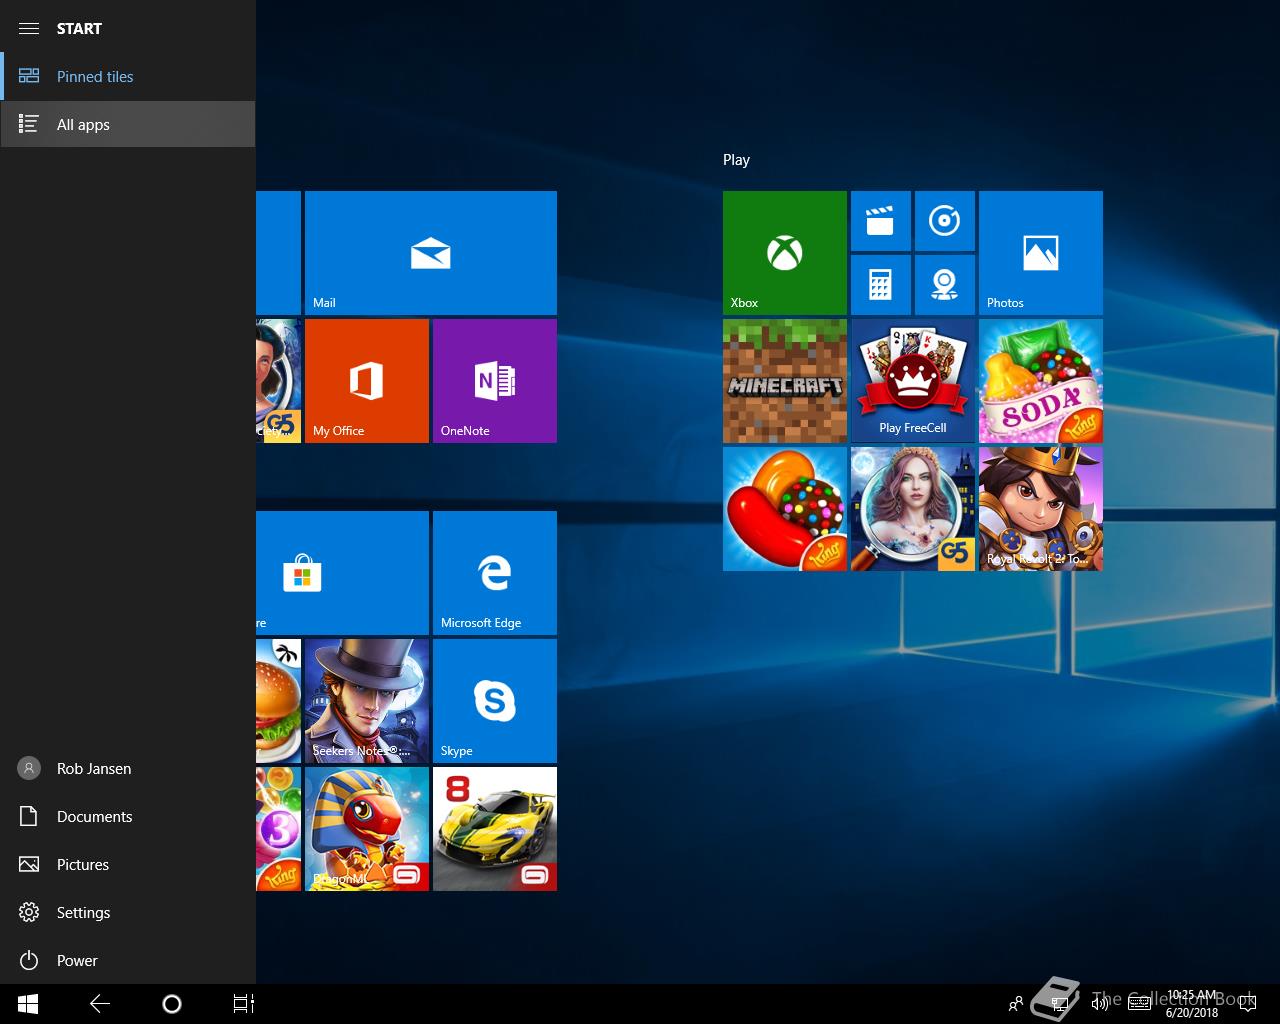Open the Movies & TV small tile
The width and height of the screenshot is (1280, 1024).
(881, 221)
